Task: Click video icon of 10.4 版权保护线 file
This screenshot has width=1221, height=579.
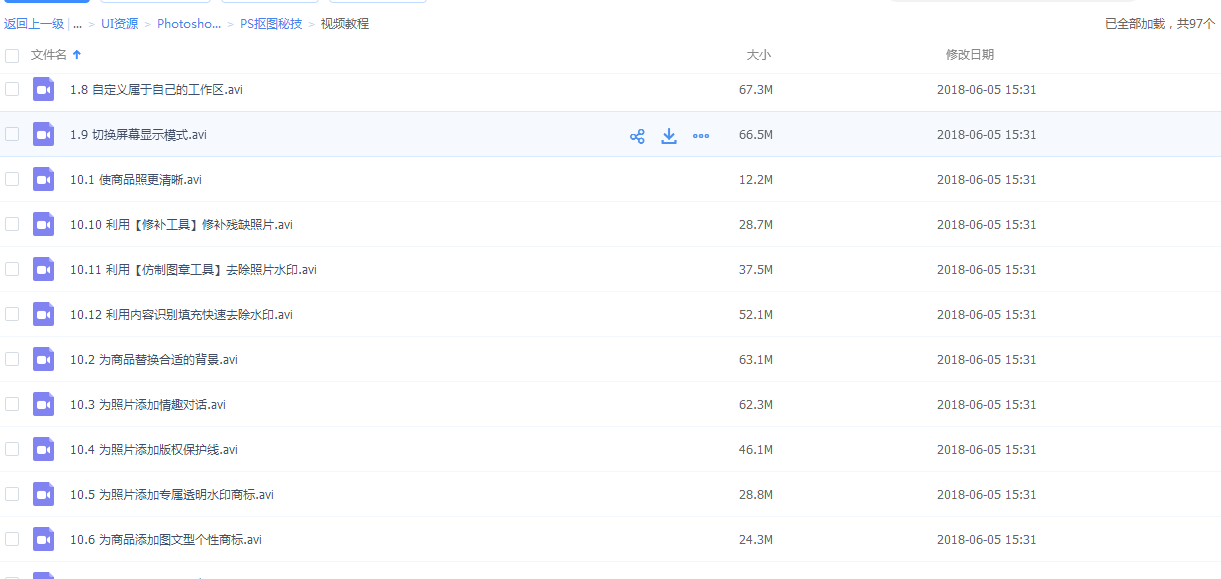Action: [x=43, y=450]
